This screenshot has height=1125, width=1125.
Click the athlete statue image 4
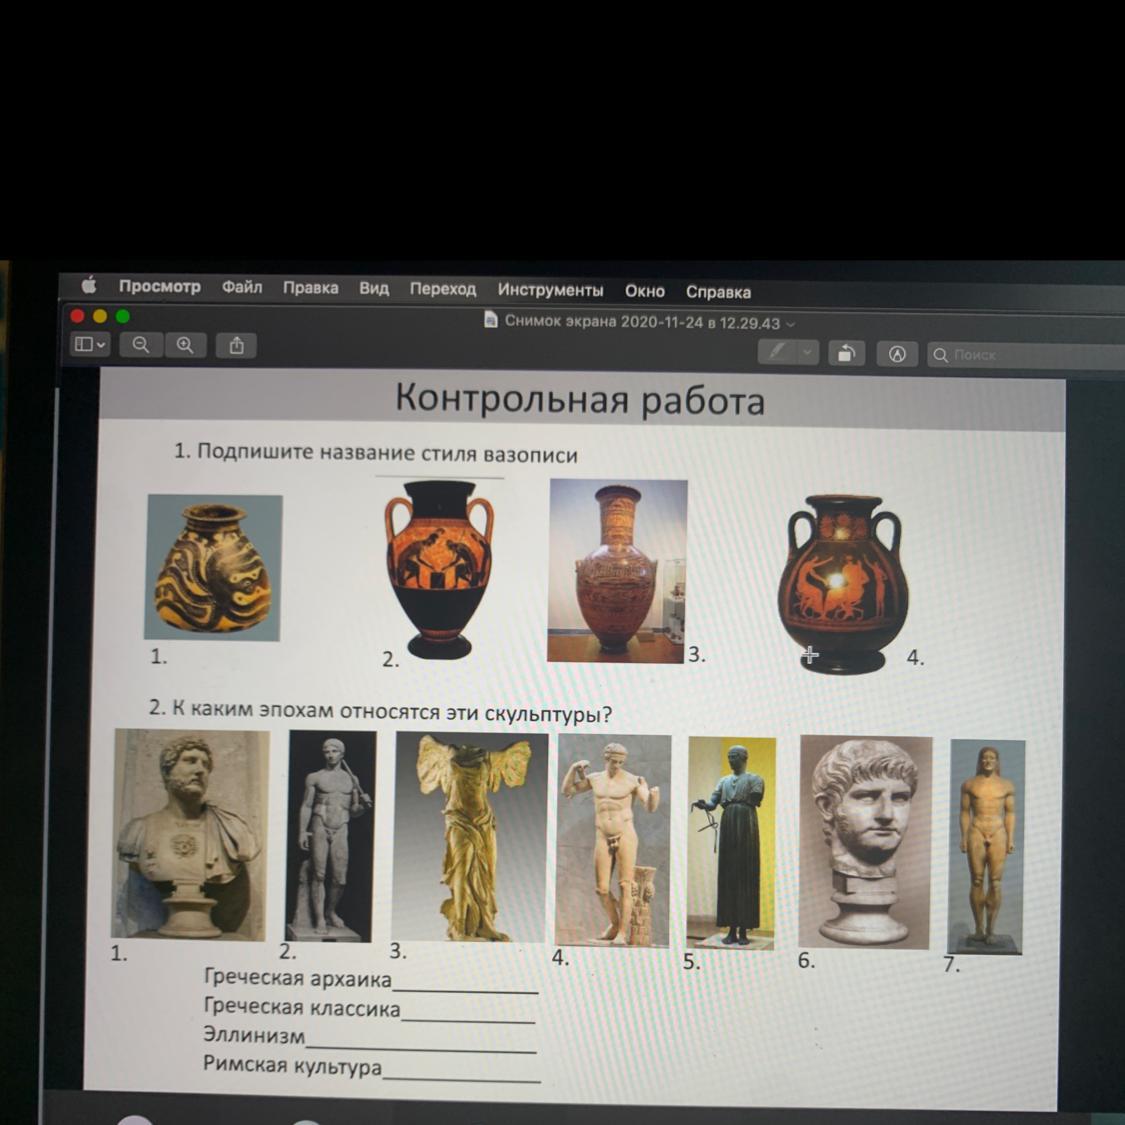click(613, 840)
